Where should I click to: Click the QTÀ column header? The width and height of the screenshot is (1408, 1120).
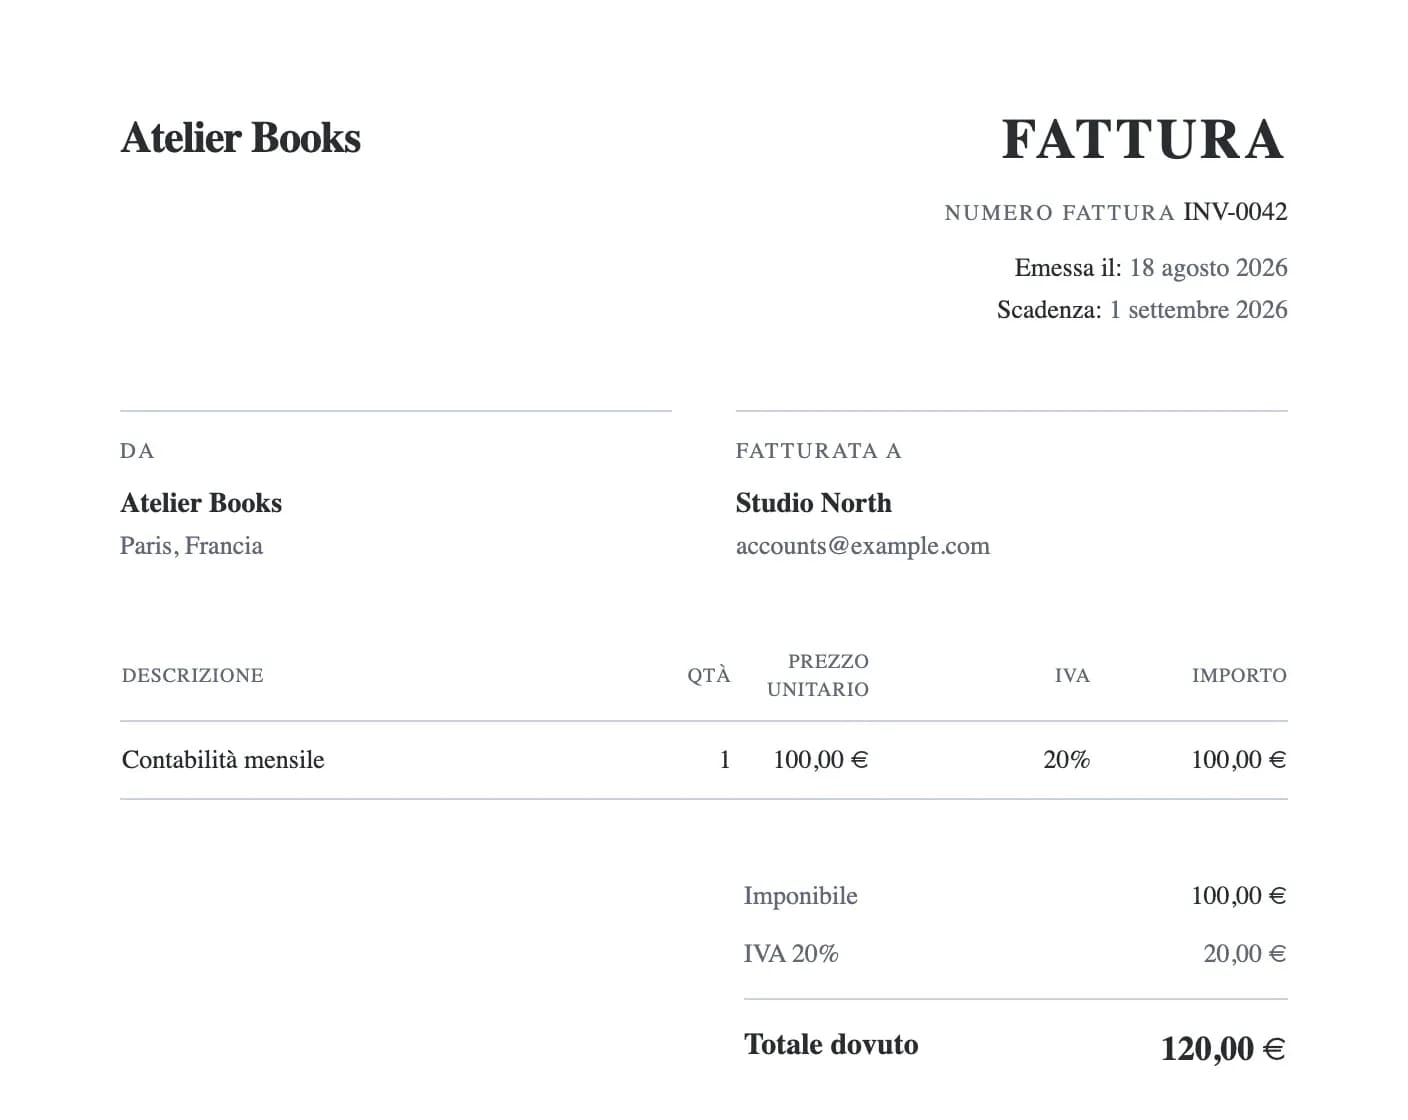[x=709, y=675]
